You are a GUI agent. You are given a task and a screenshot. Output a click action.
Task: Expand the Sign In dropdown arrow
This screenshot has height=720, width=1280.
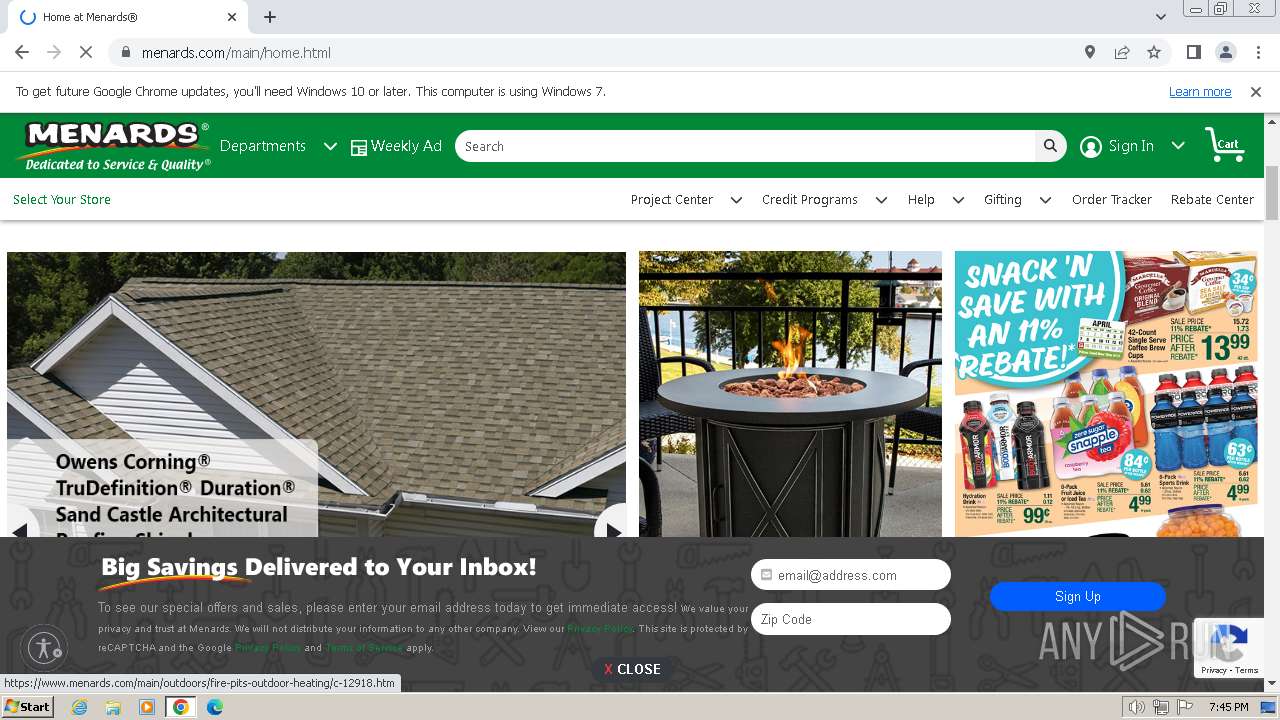click(1178, 146)
